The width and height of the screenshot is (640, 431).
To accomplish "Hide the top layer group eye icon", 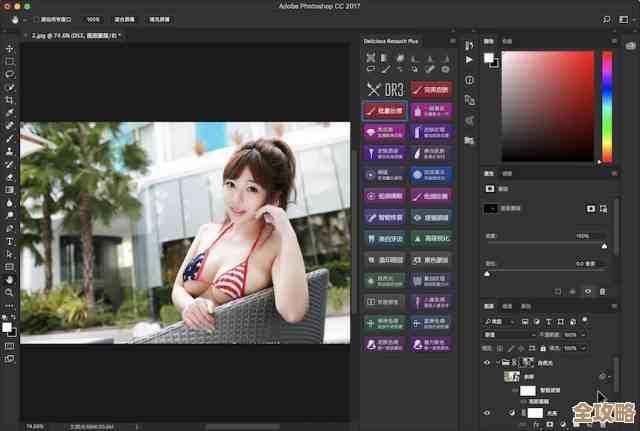I will (x=487, y=362).
